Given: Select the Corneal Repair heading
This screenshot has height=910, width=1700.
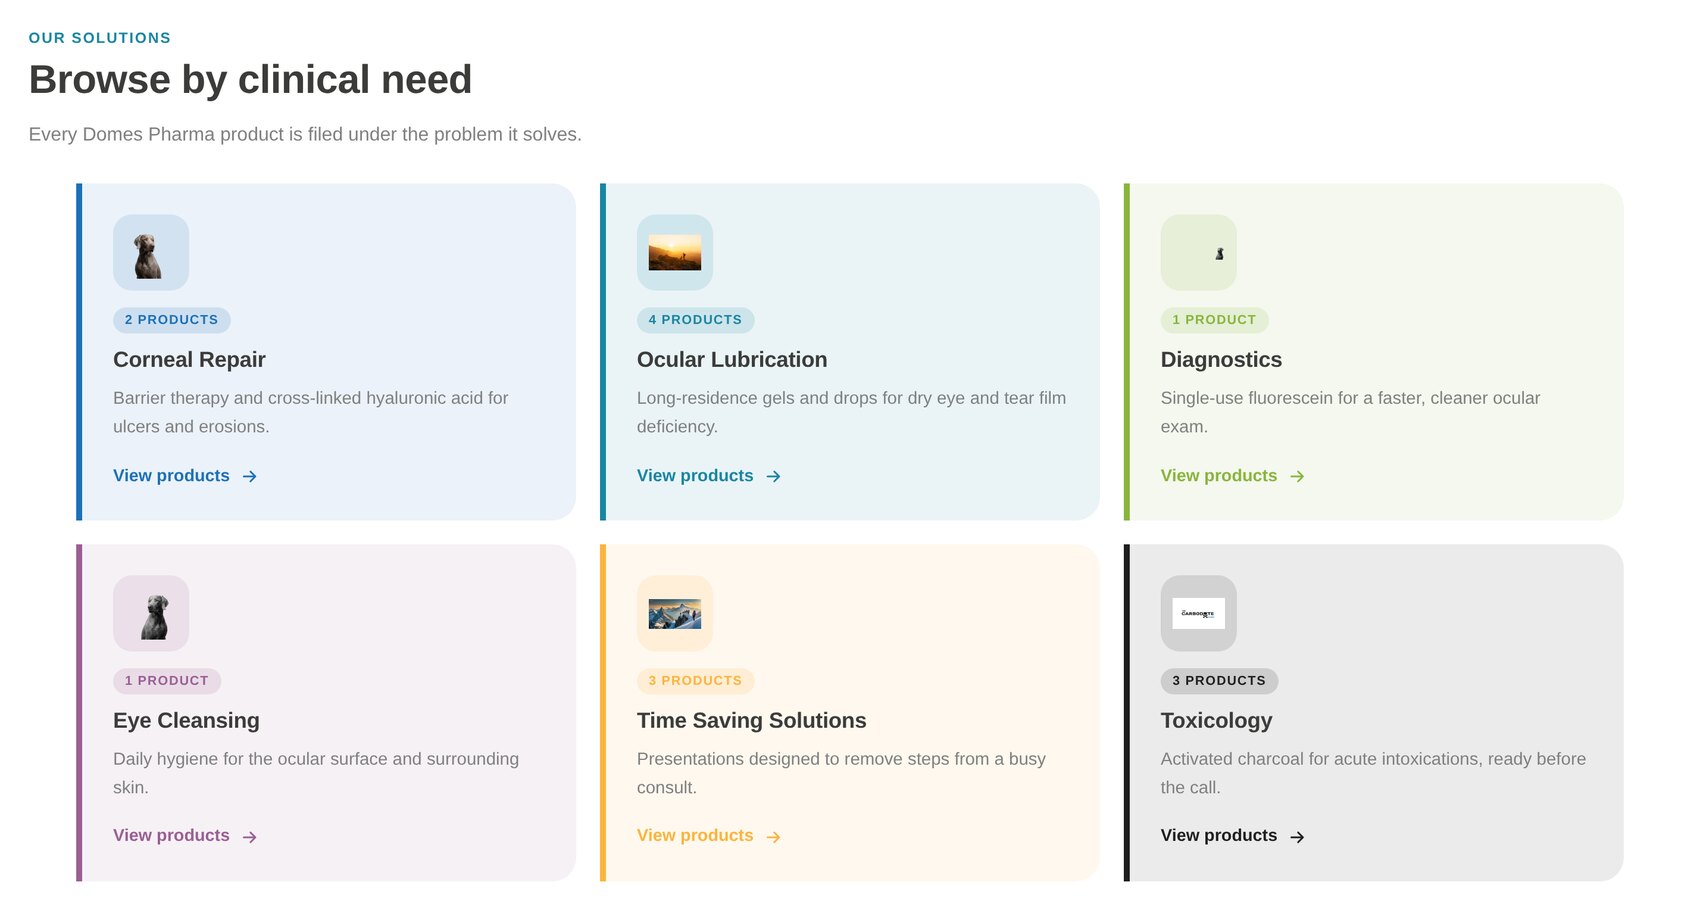Looking at the screenshot, I should pos(189,360).
